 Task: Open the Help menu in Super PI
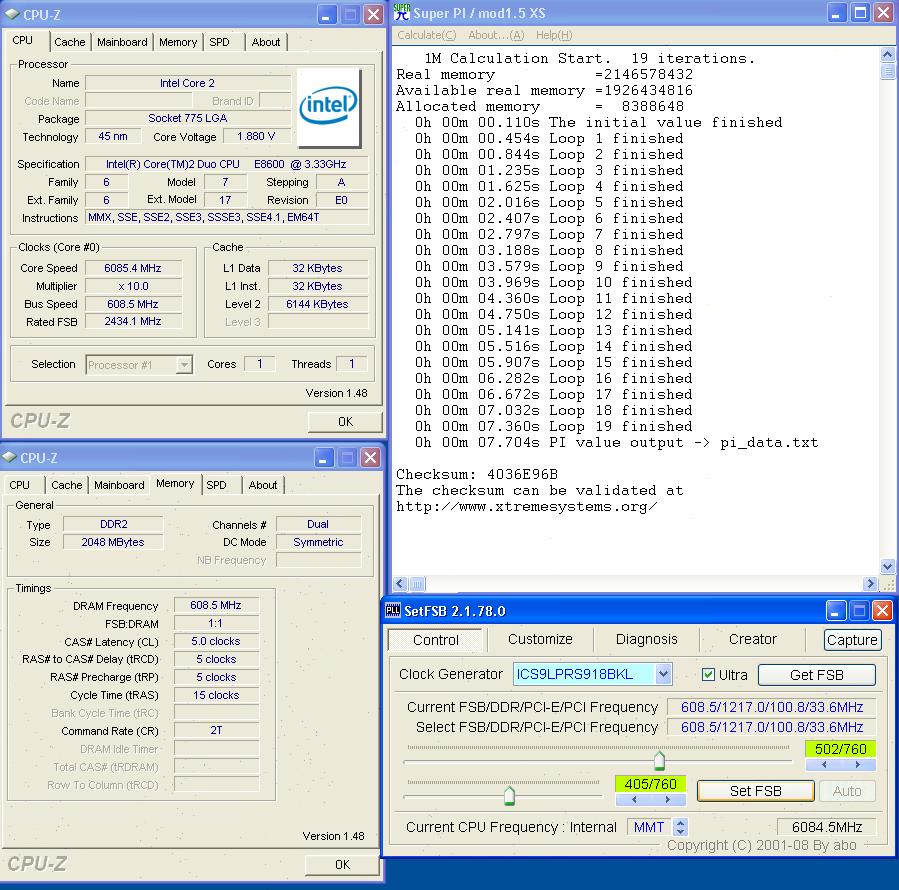coord(554,35)
